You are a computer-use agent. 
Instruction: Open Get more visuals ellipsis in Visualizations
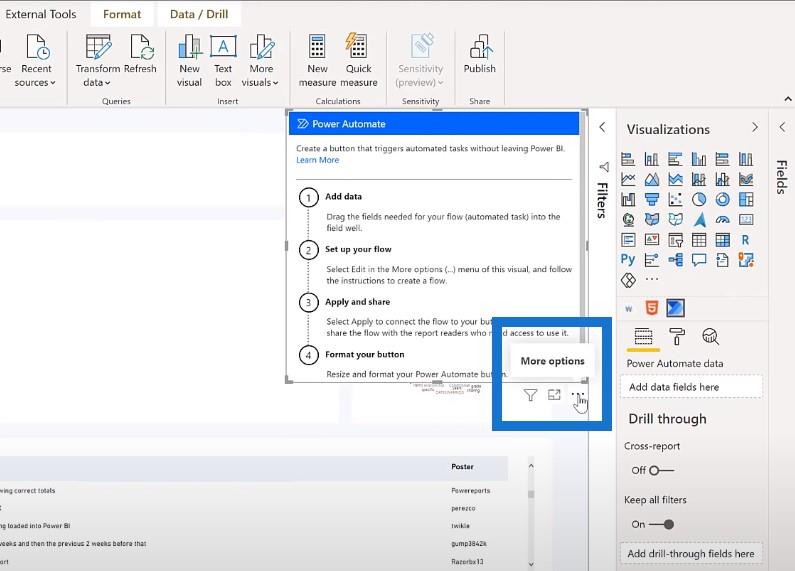point(652,279)
